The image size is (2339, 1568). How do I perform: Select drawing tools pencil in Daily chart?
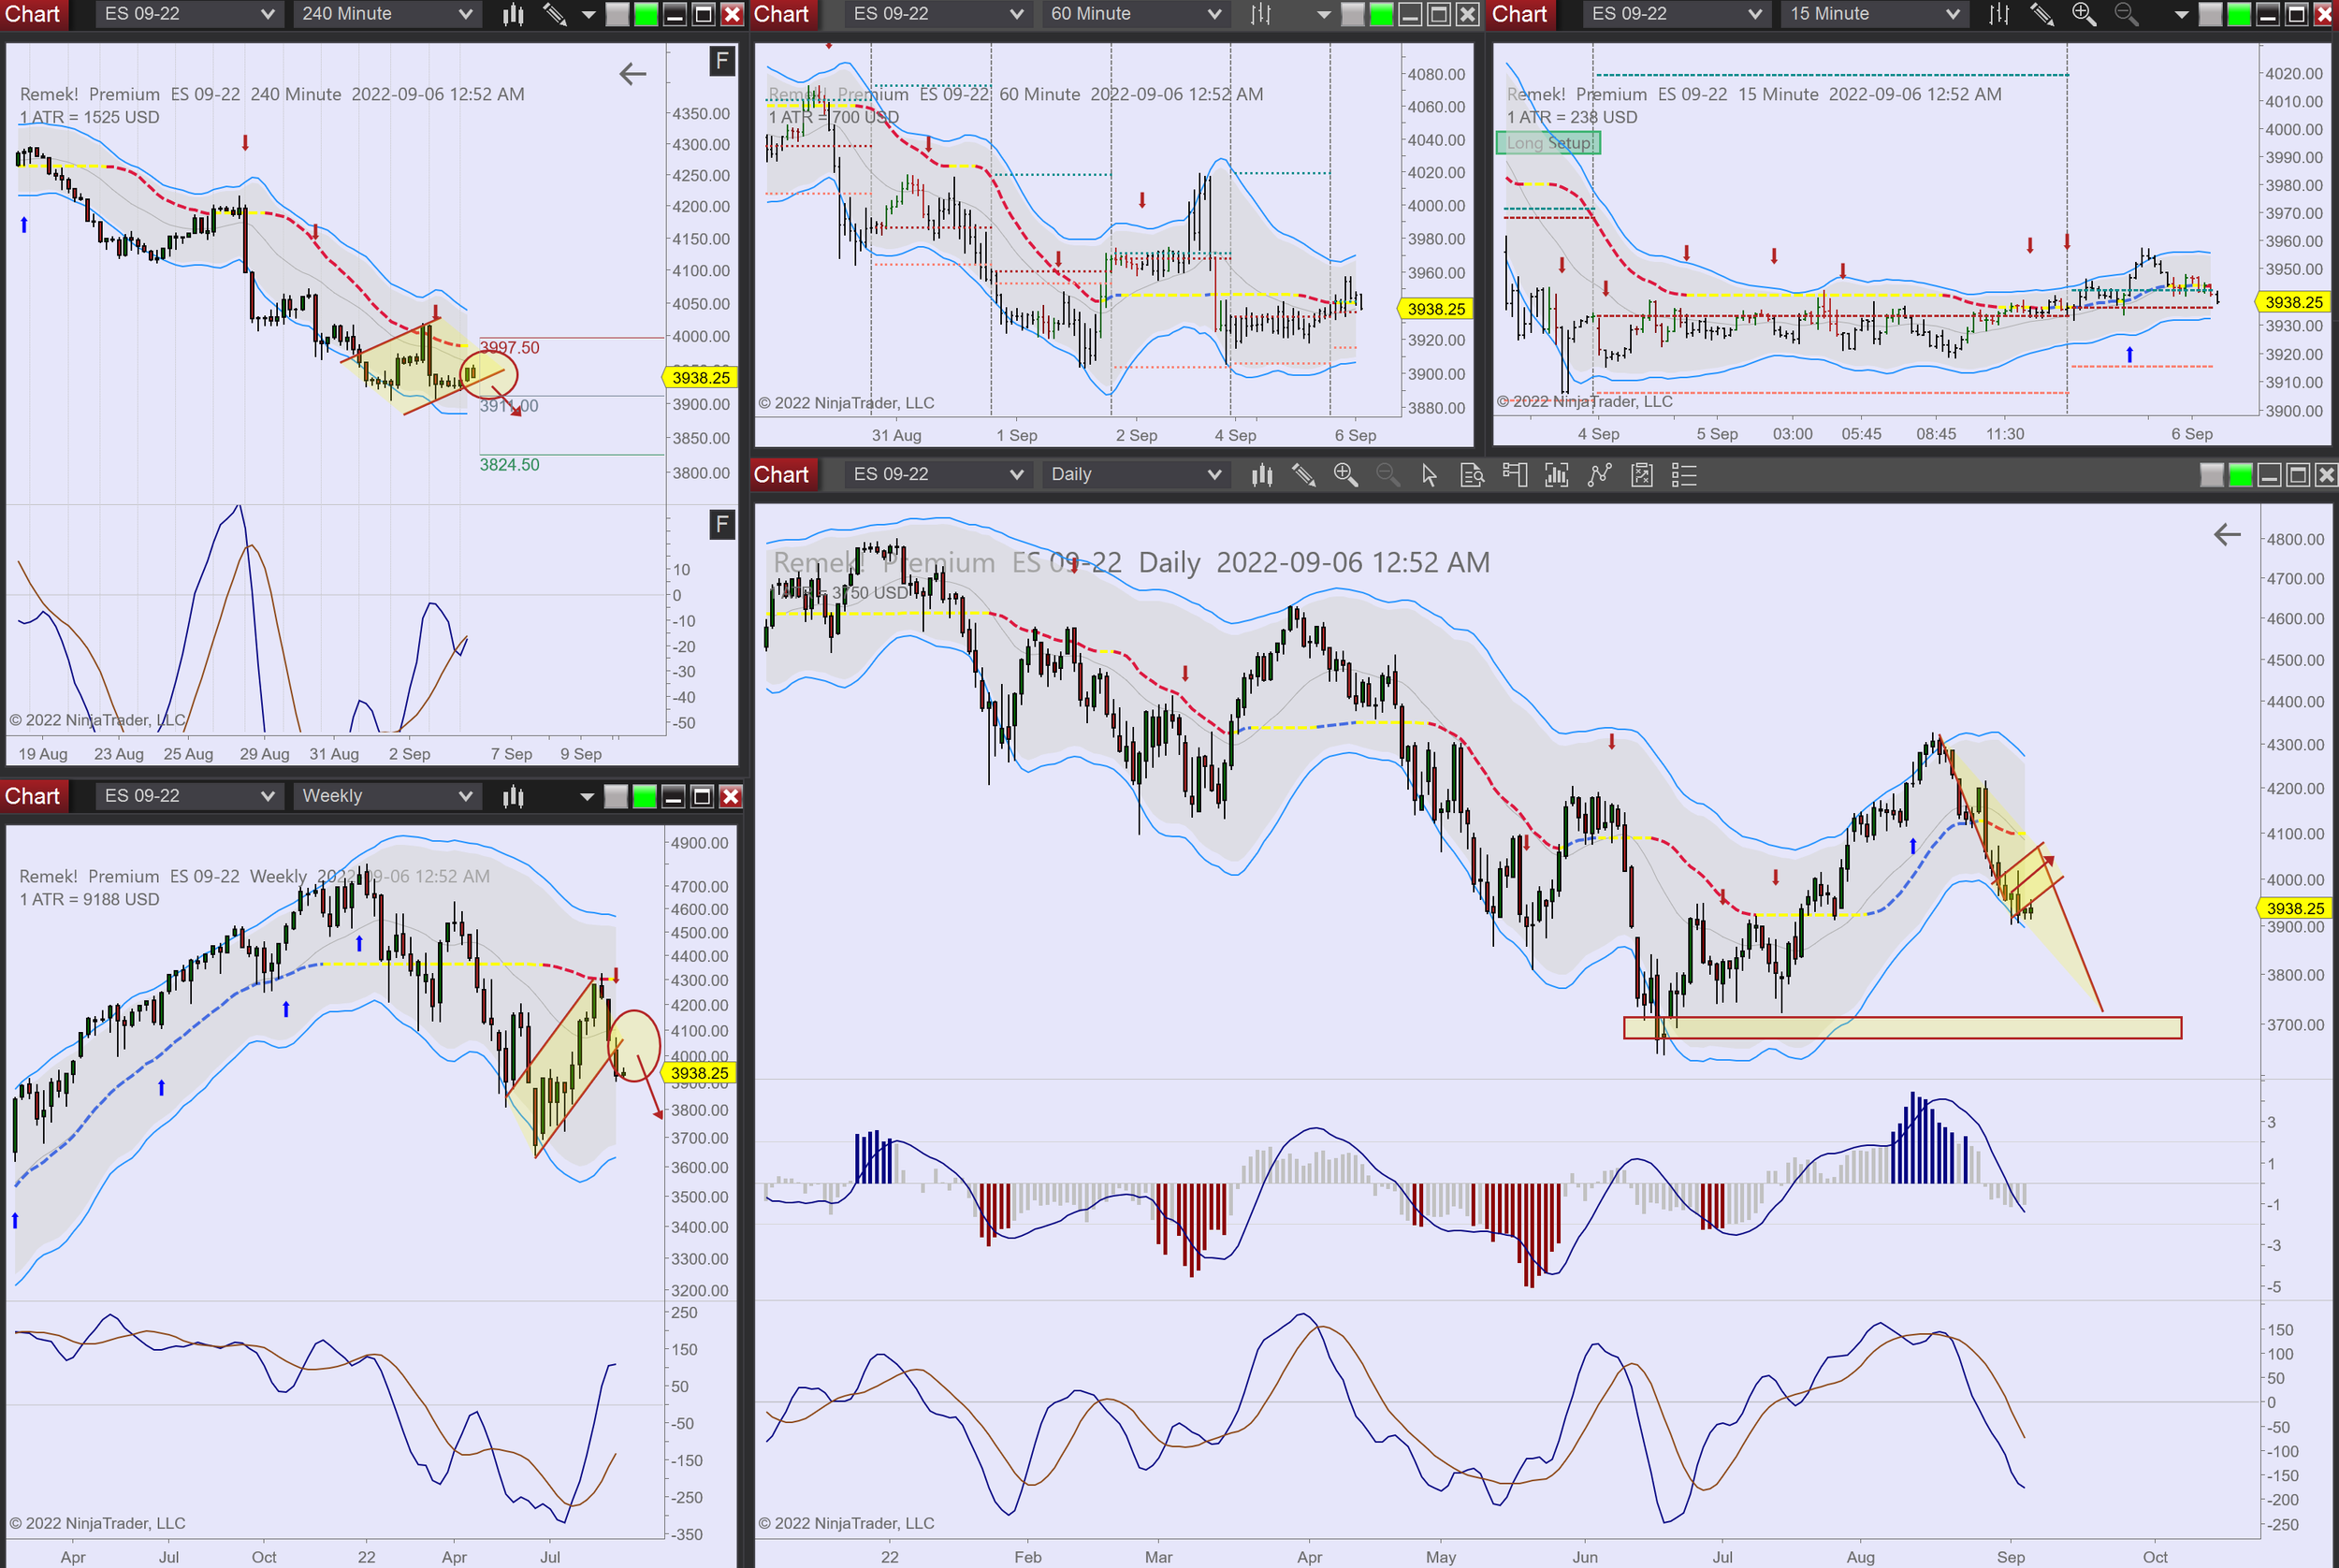pyautogui.click(x=1303, y=475)
